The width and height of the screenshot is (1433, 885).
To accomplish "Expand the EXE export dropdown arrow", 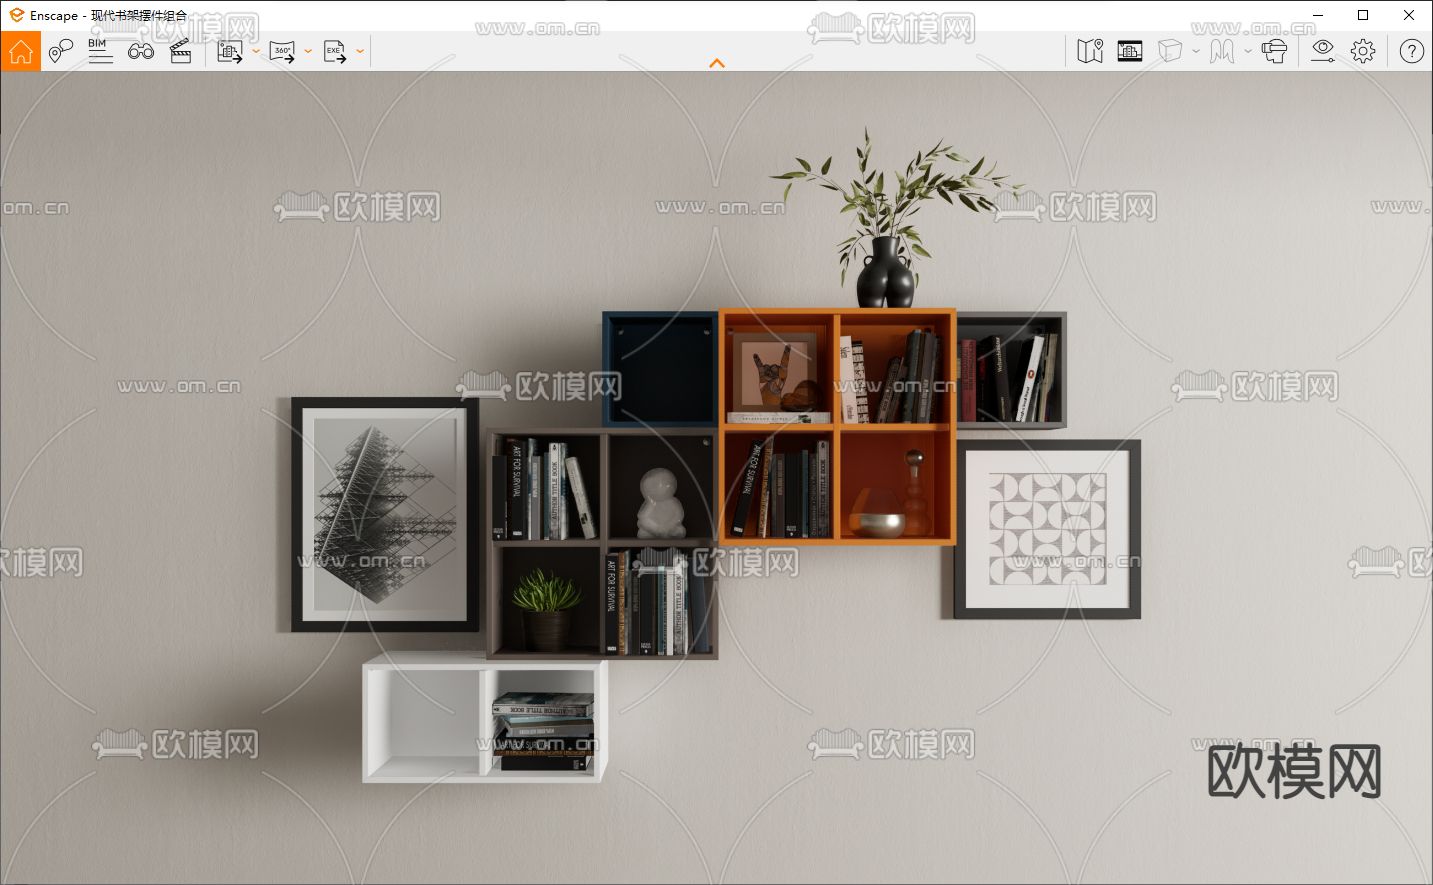I will [x=360, y=51].
